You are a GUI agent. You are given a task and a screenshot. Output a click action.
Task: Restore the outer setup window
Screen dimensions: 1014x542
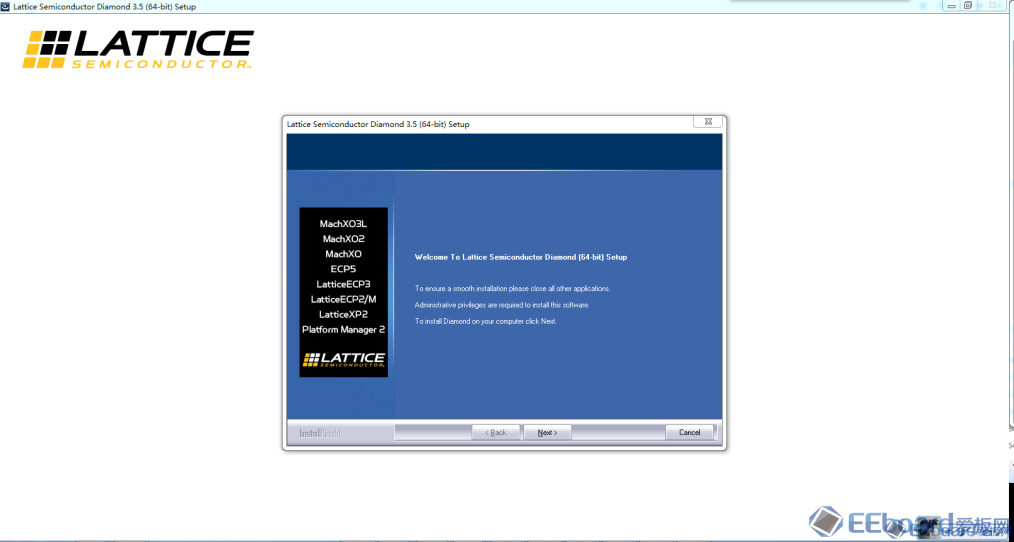pyautogui.click(x=967, y=6)
